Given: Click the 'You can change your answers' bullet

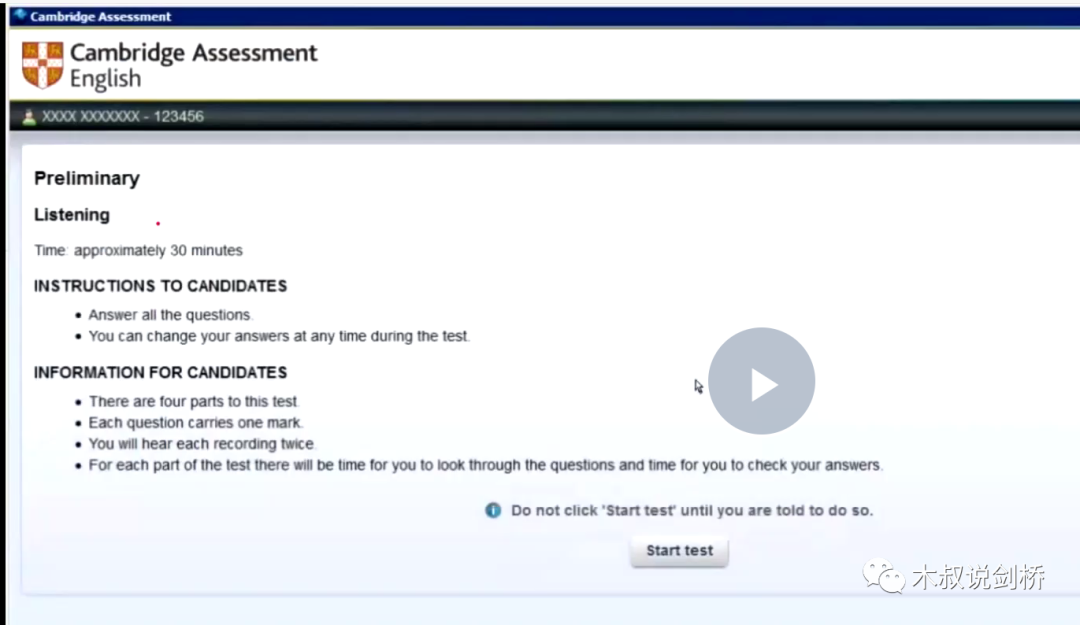Looking at the screenshot, I should point(279,336).
